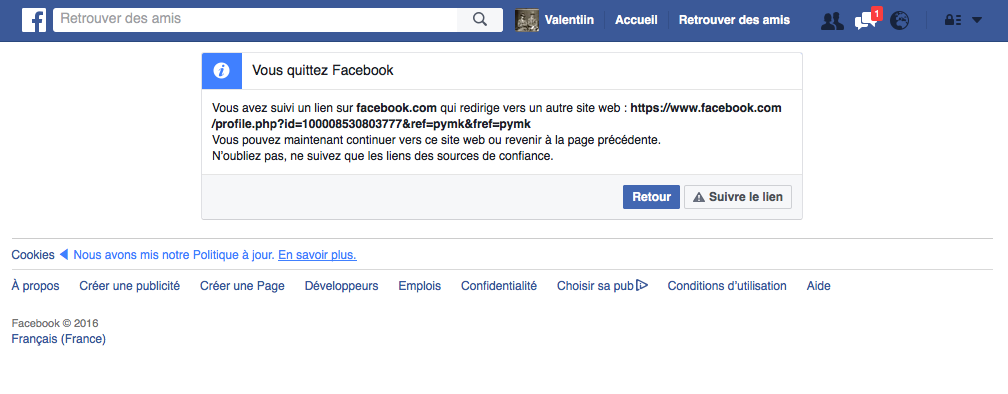Click the blue info icon in dialog
Screen dimensions: 1008x394
222,71
